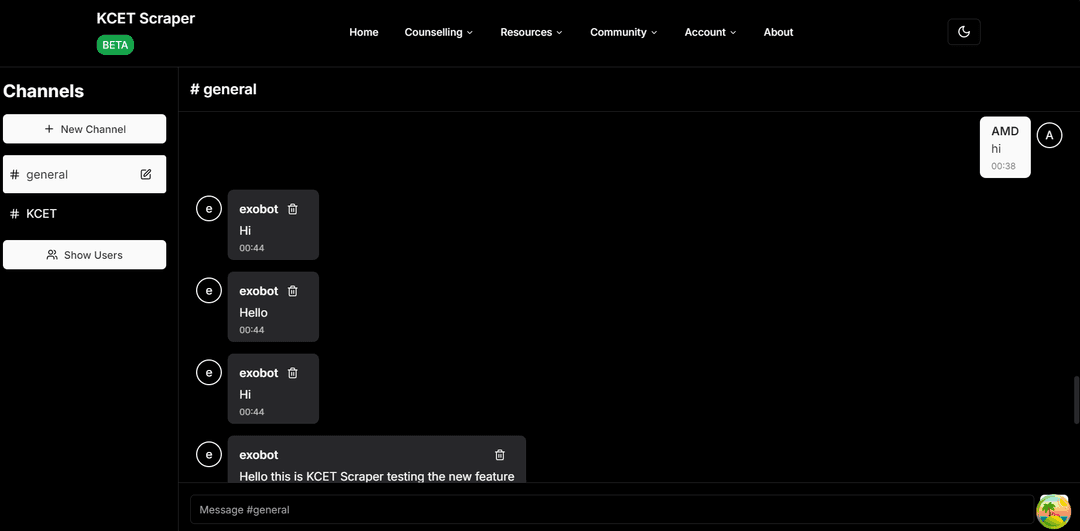The height and width of the screenshot is (531, 1080).
Task: Click exobot avatar beside "Hello" message
Action: pos(208,291)
